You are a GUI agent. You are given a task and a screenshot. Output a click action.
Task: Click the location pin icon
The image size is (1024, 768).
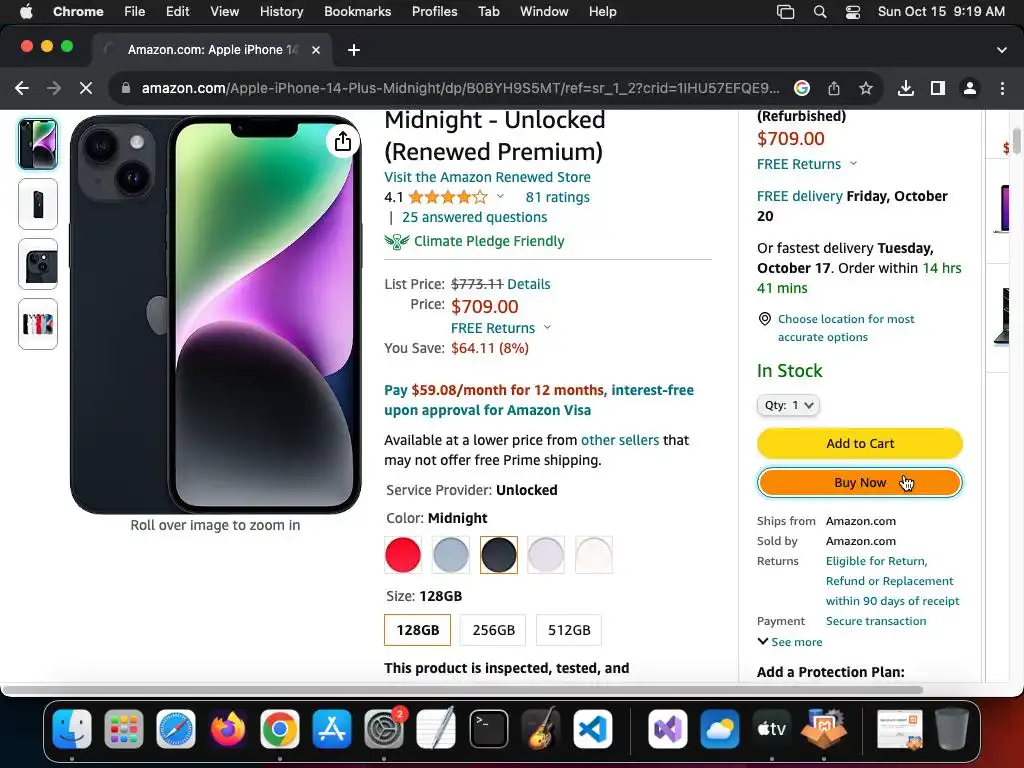pos(765,319)
